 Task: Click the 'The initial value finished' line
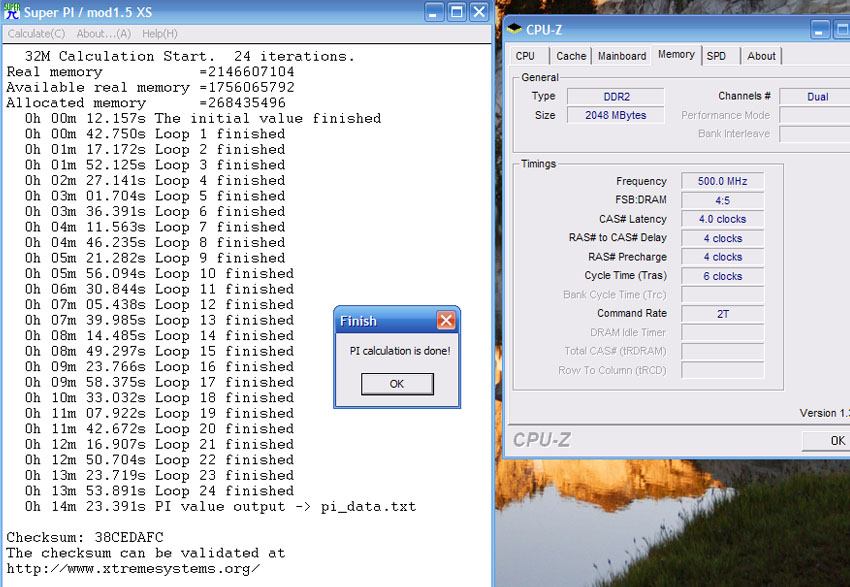pos(203,118)
